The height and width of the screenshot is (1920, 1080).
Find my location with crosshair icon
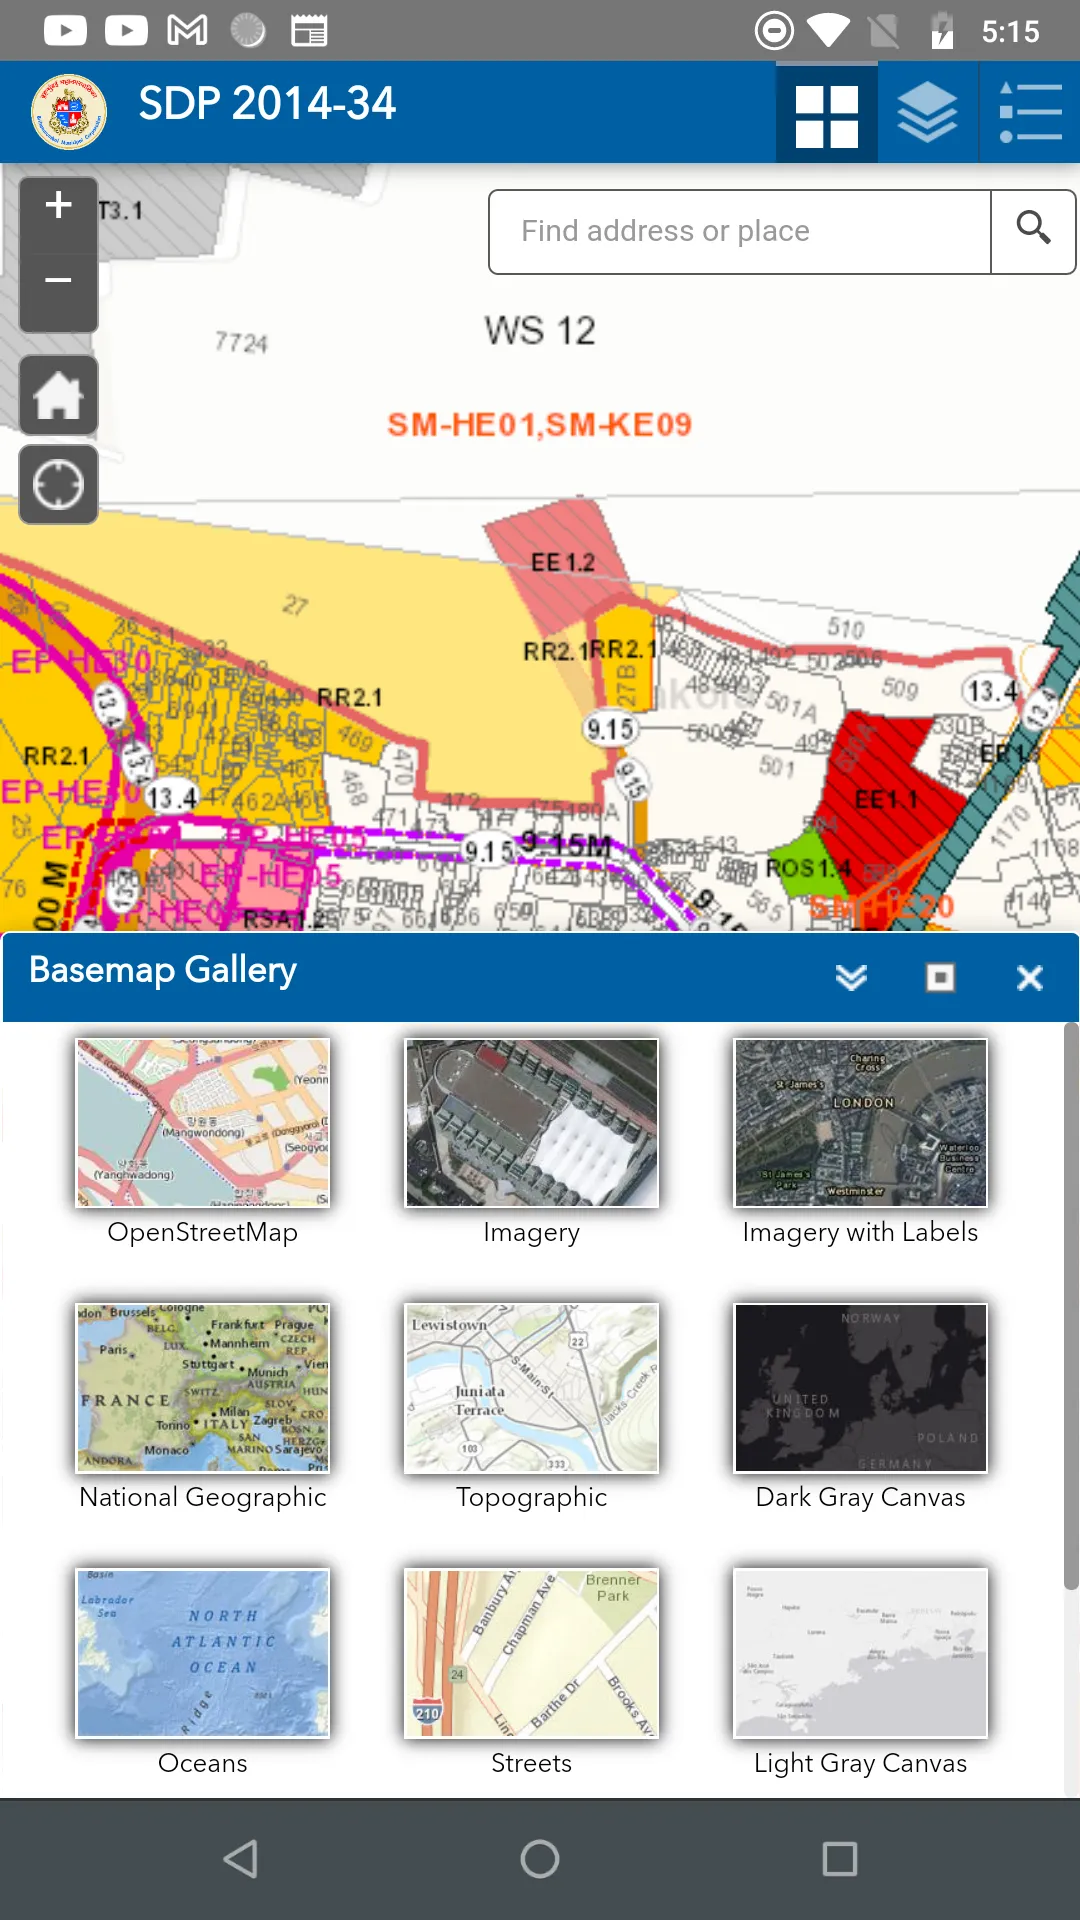point(59,485)
